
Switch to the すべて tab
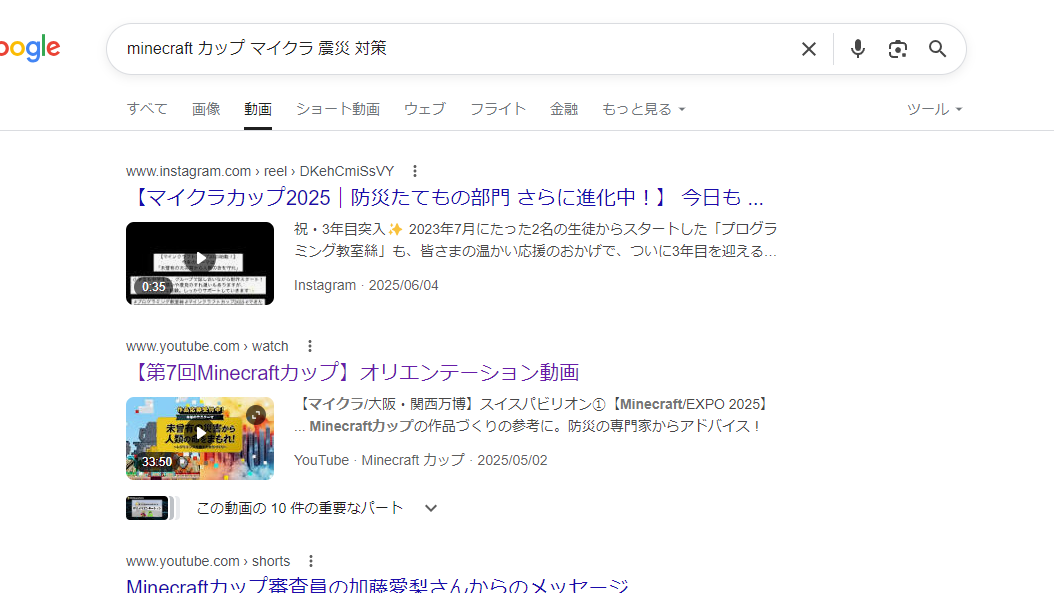coord(147,109)
